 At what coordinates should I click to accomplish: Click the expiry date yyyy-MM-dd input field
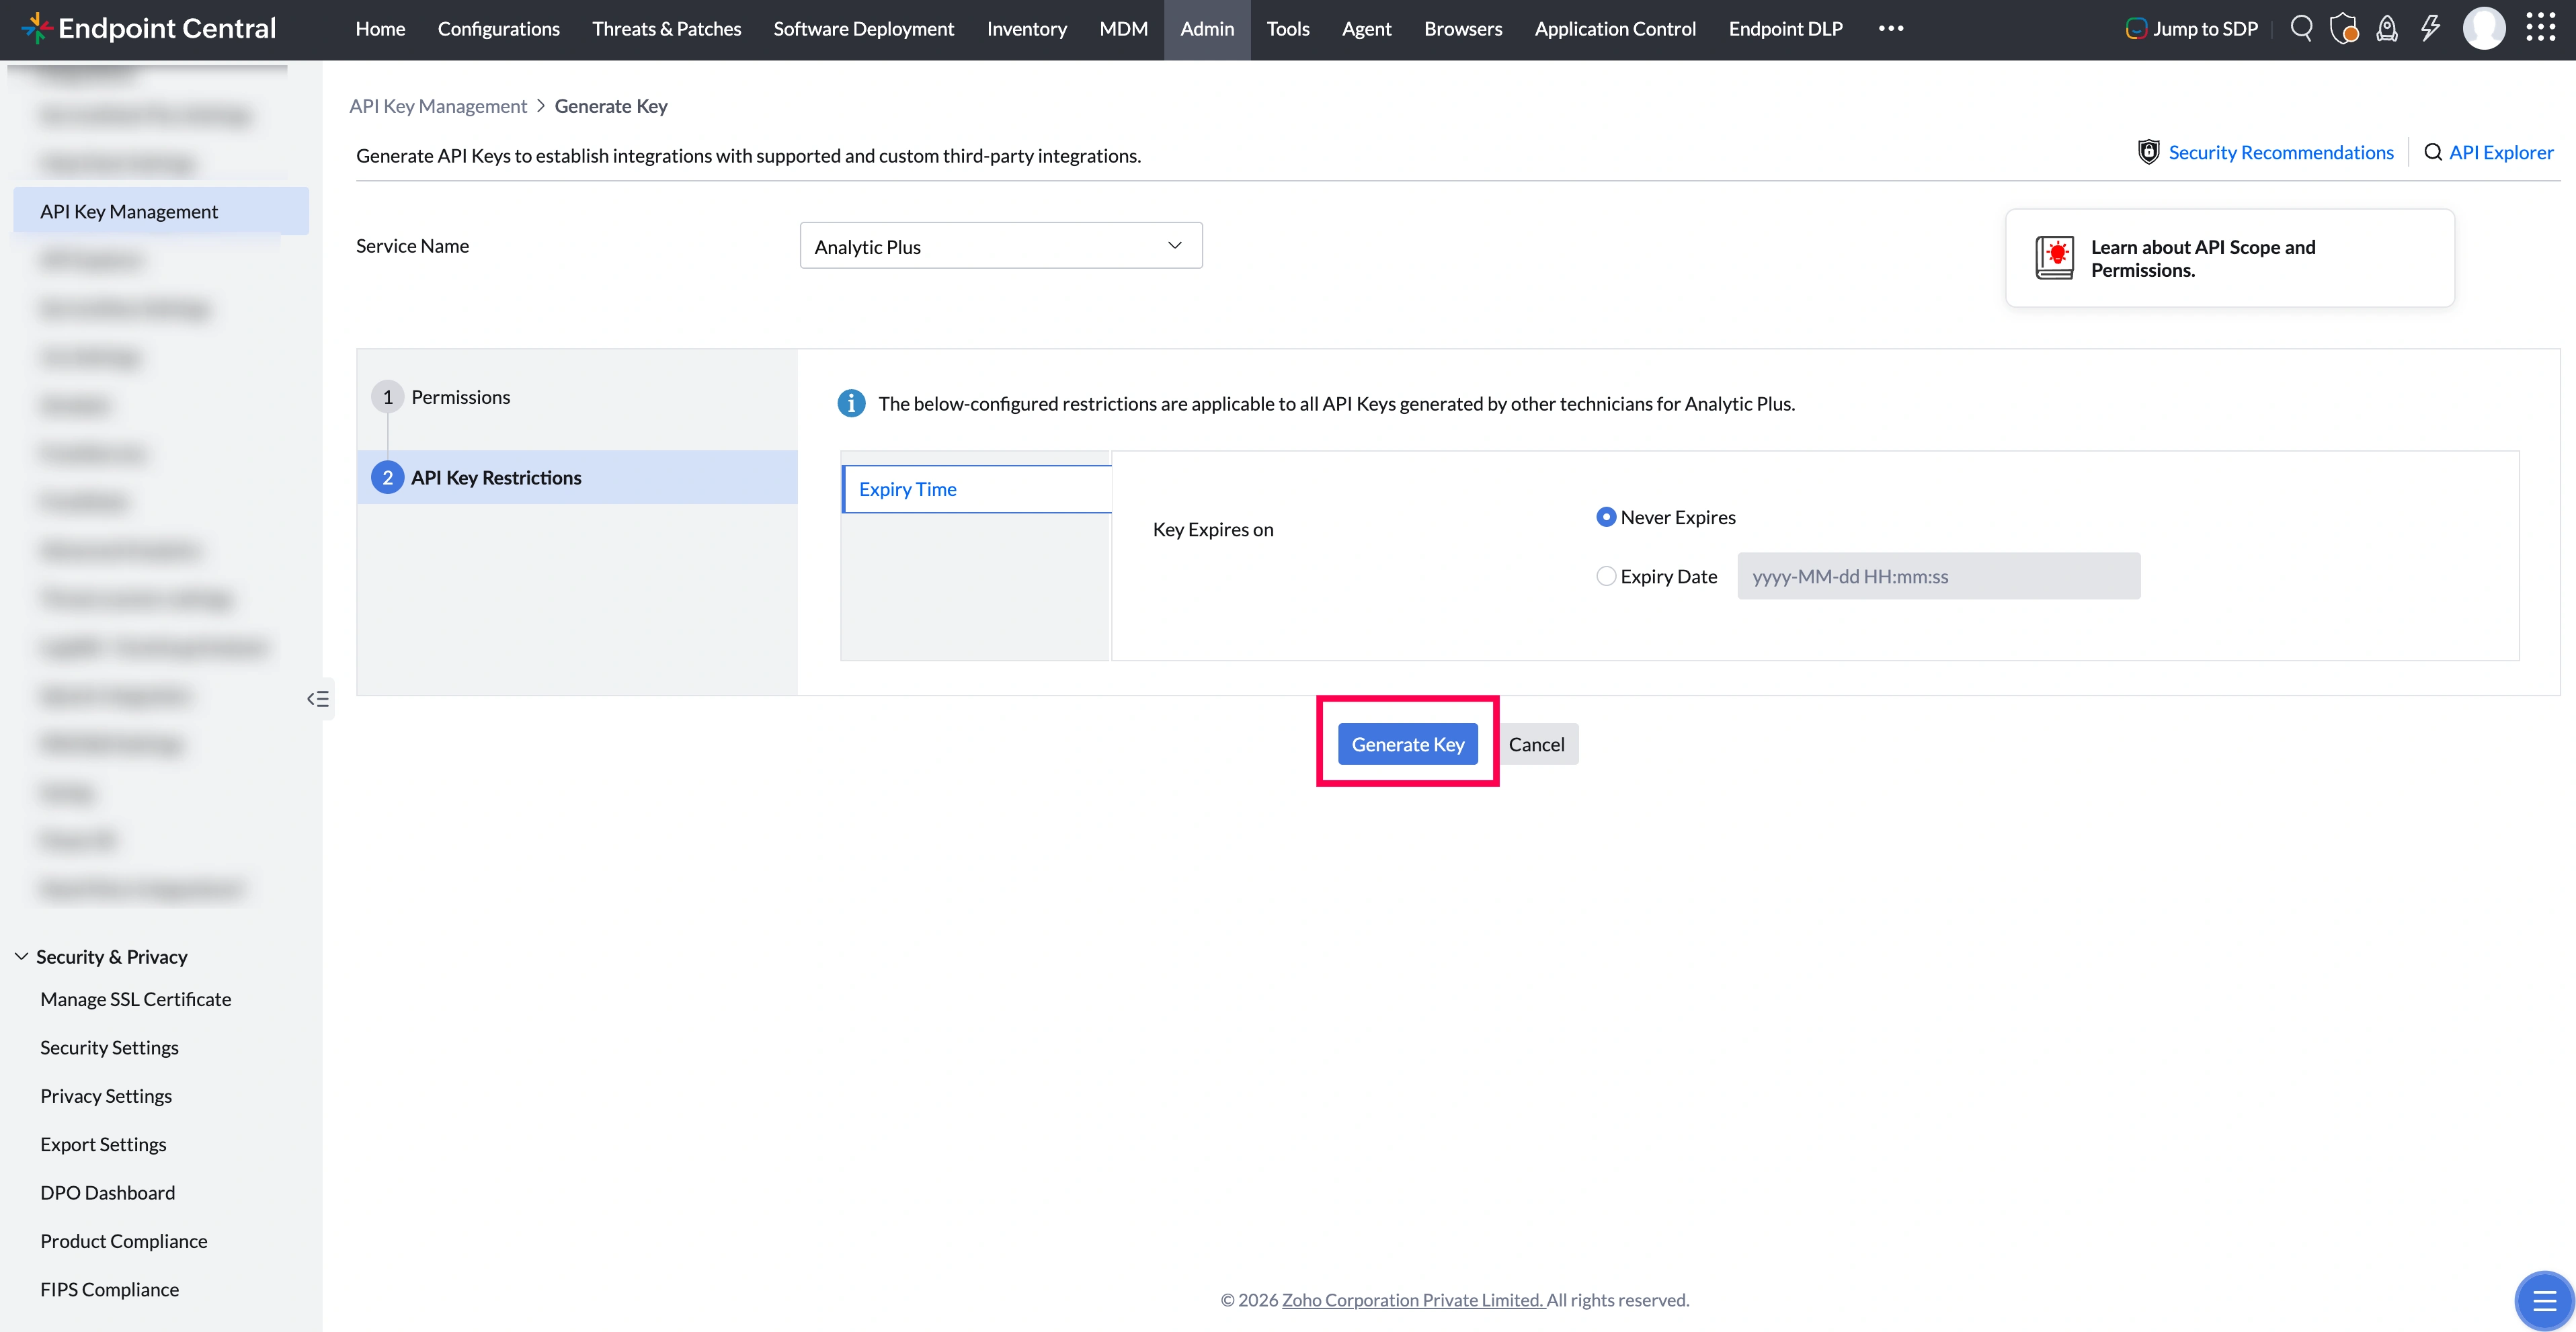pyautogui.click(x=1938, y=576)
